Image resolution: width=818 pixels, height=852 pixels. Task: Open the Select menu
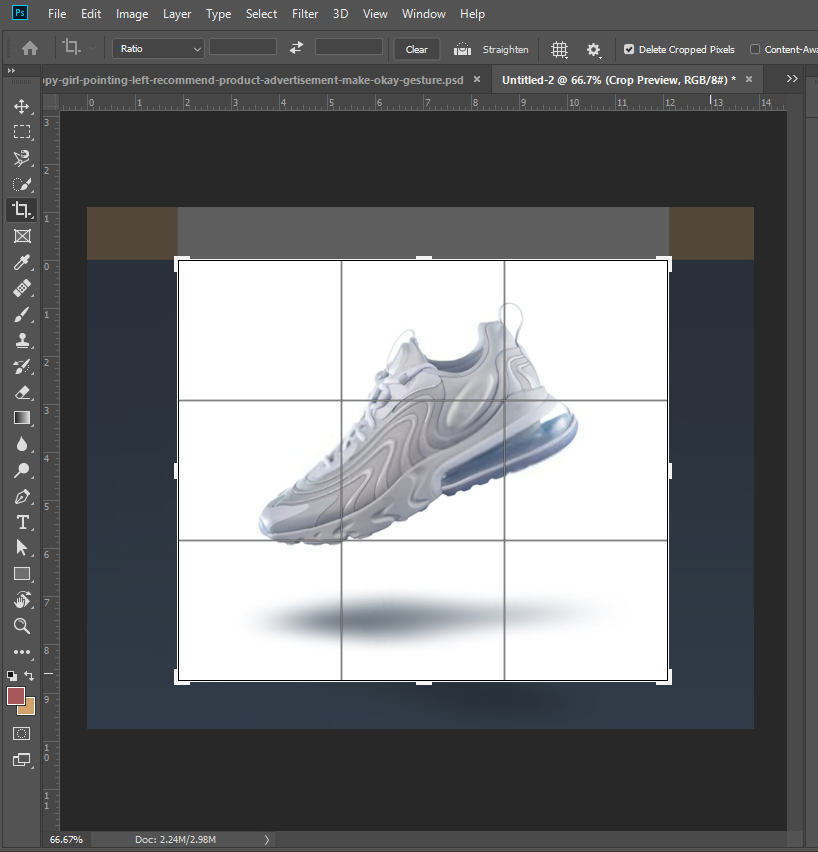coord(261,14)
